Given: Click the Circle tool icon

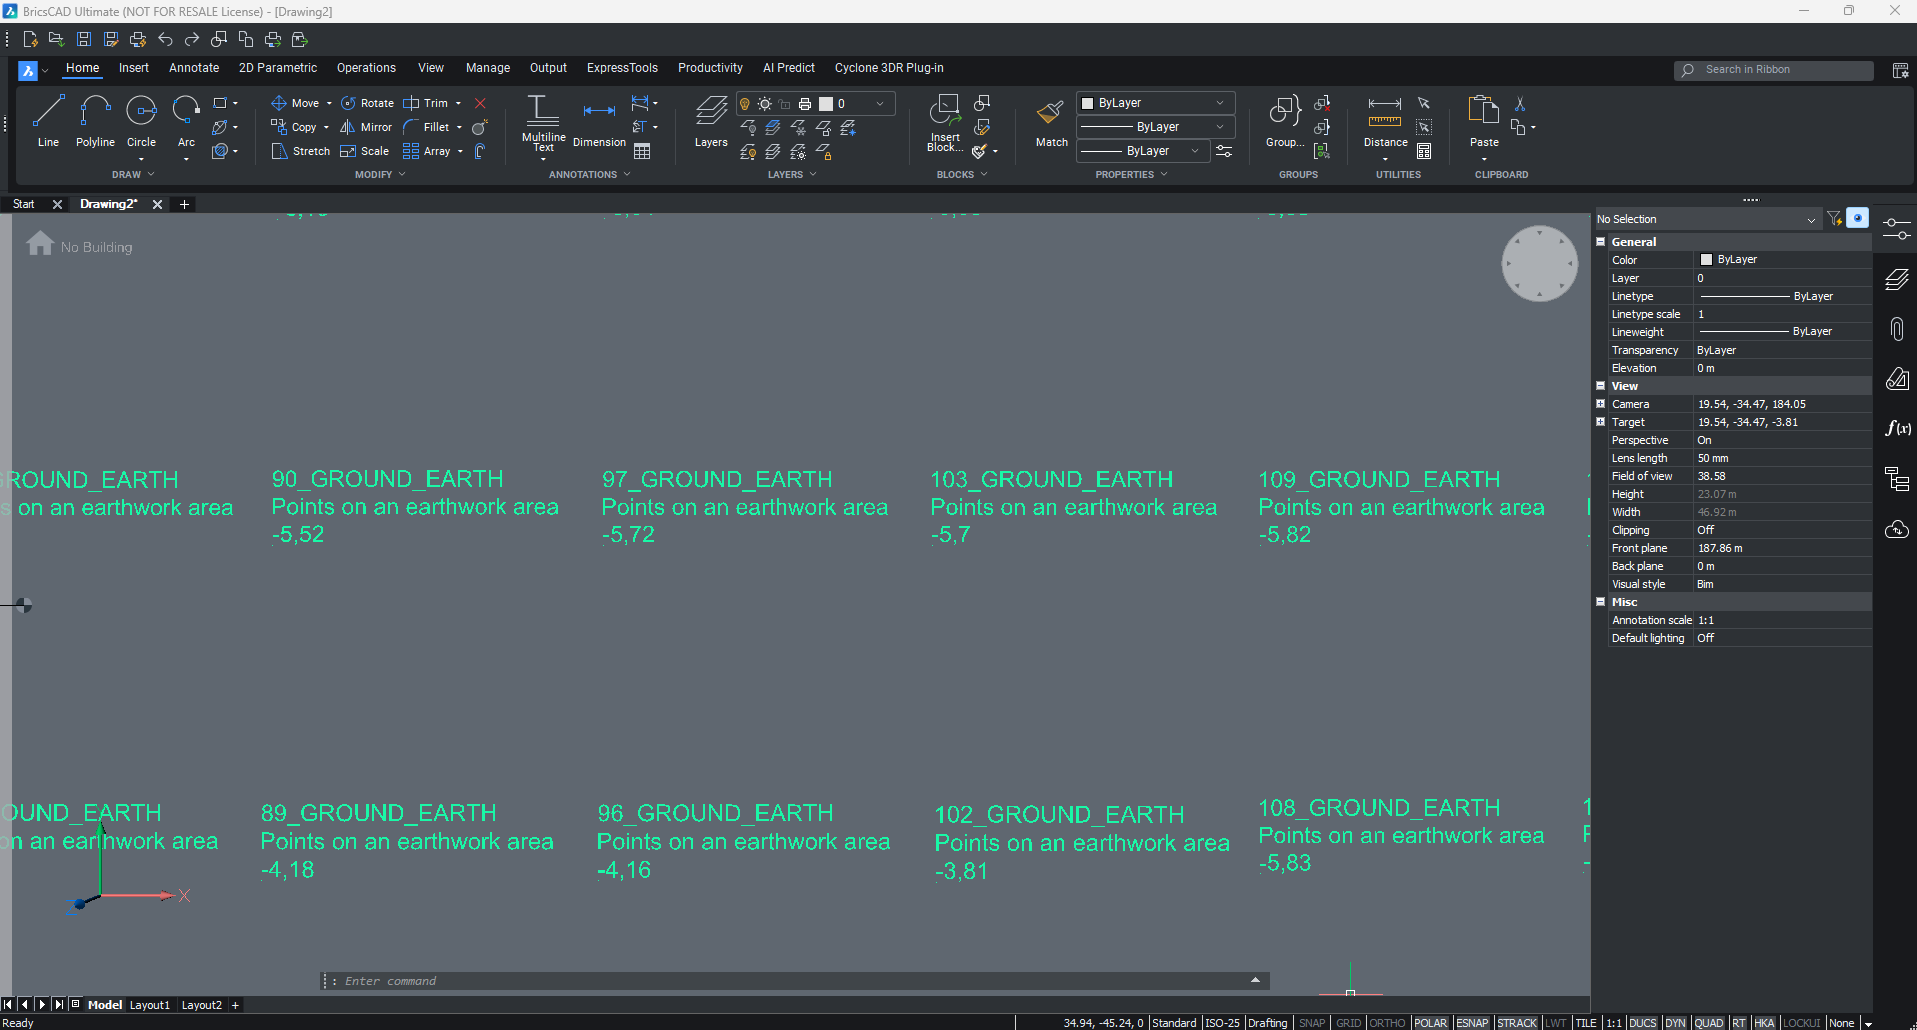Looking at the screenshot, I should [141, 110].
